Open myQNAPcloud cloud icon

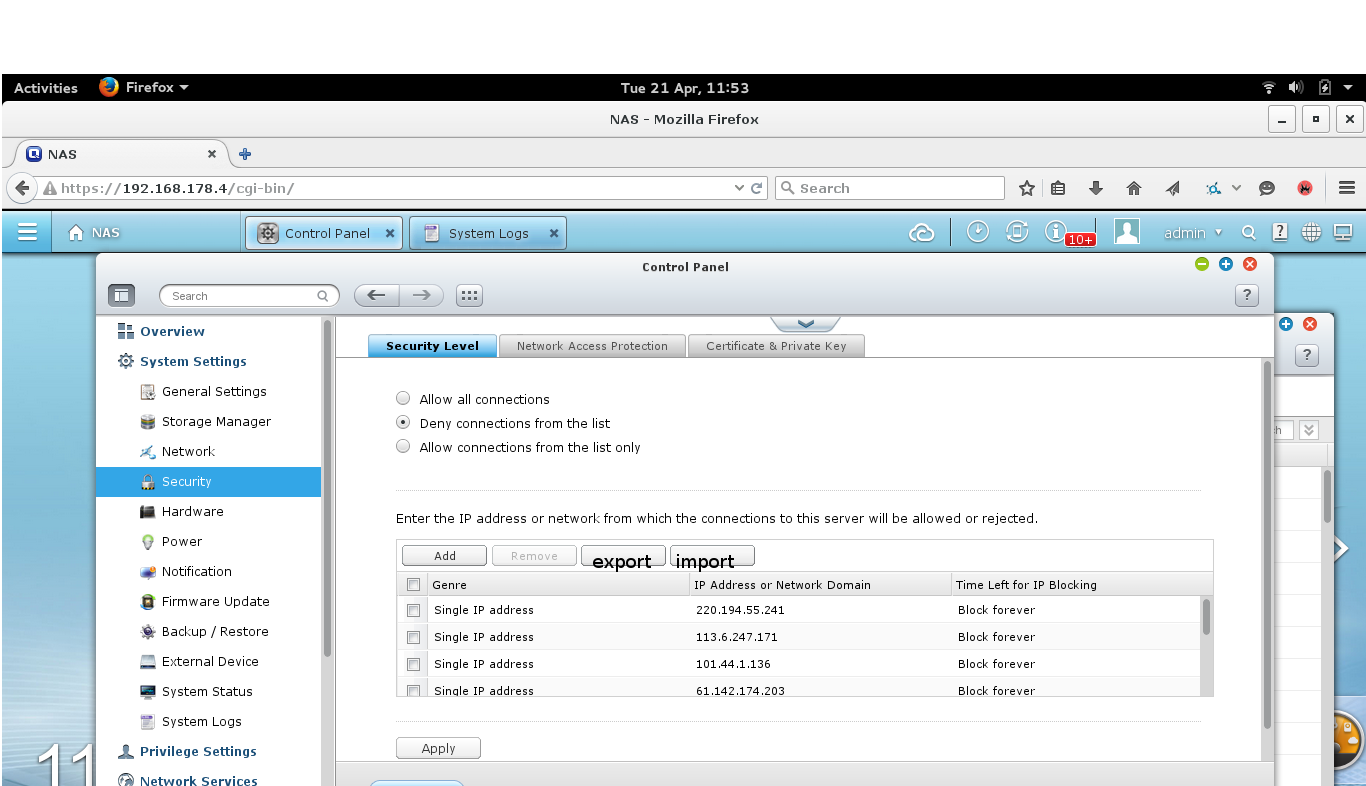coord(921,233)
